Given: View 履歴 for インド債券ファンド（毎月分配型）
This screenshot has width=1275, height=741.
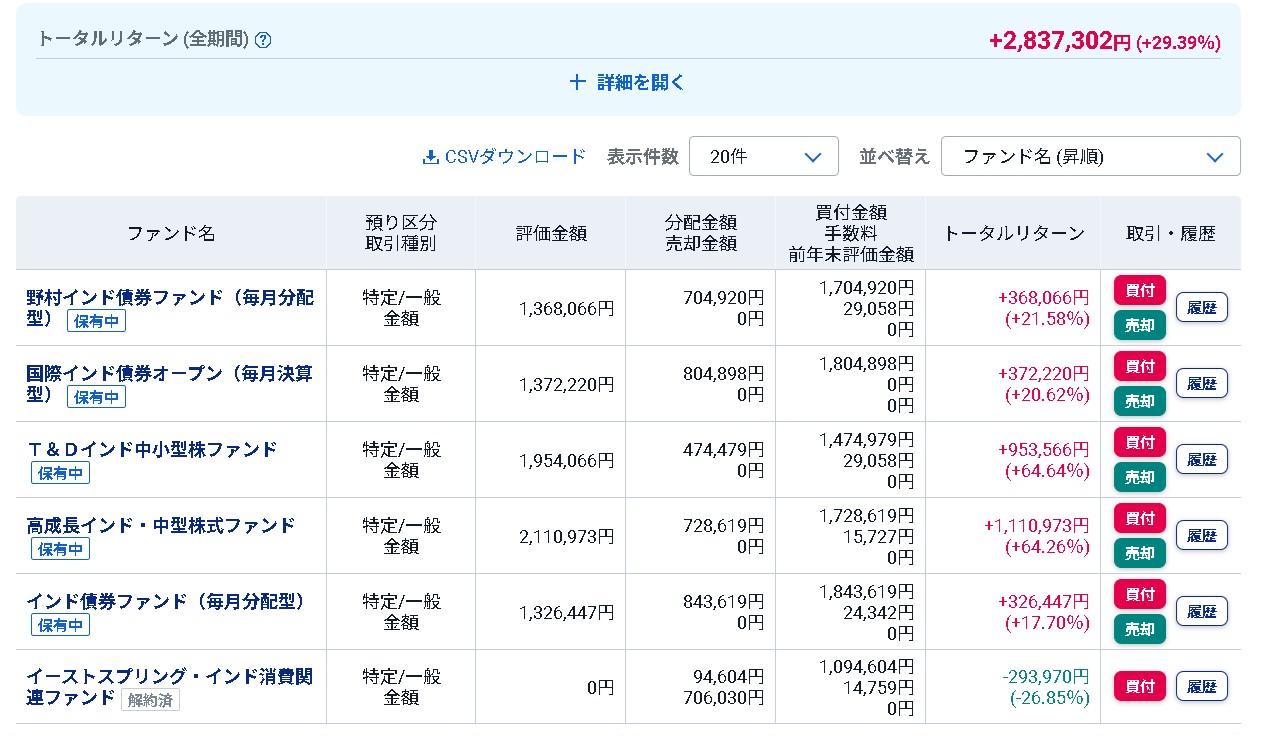Looking at the screenshot, I should [x=1201, y=611].
